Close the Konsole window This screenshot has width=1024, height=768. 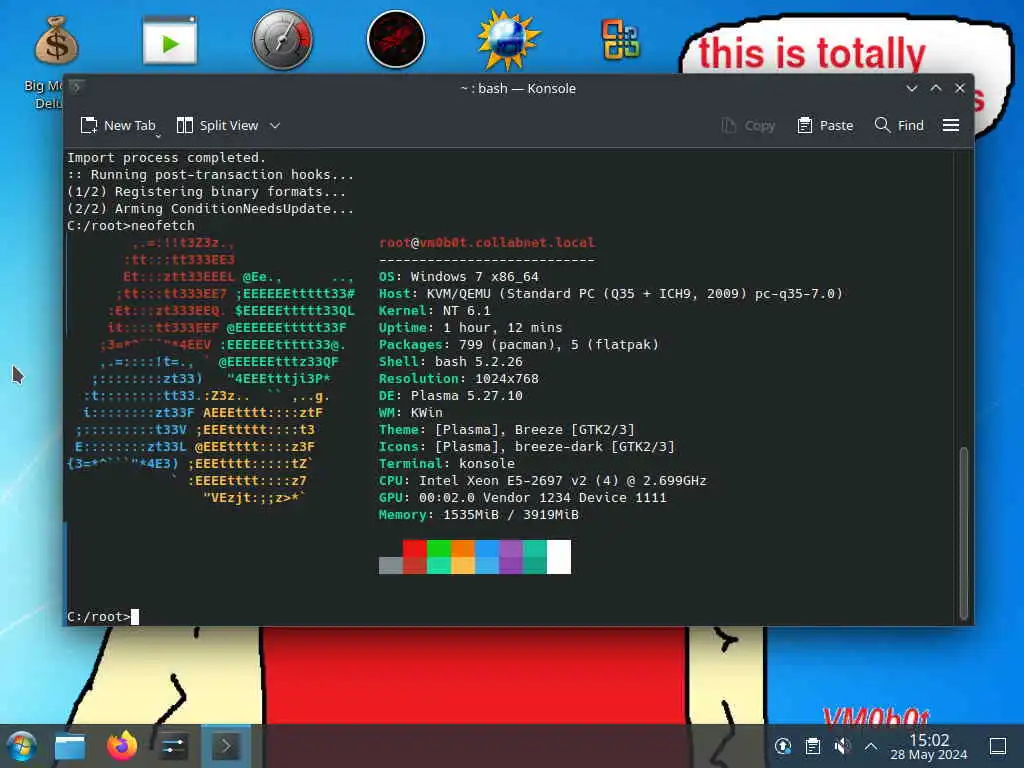[x=959, y=88]
